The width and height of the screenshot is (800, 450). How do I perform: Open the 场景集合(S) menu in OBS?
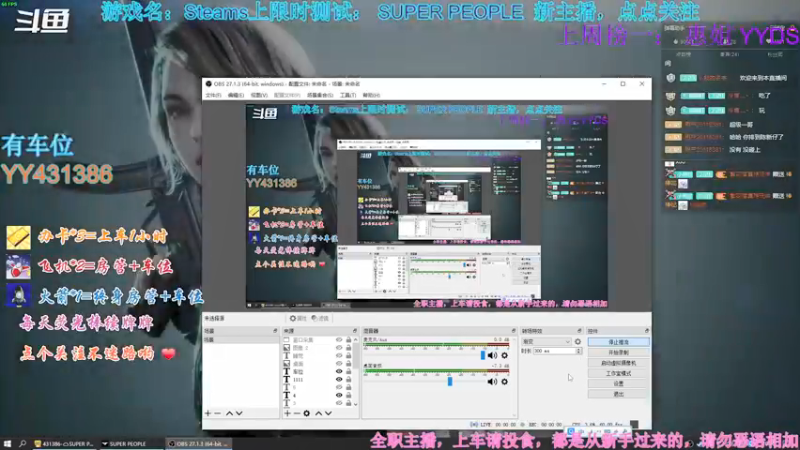(x=320, y=95)
